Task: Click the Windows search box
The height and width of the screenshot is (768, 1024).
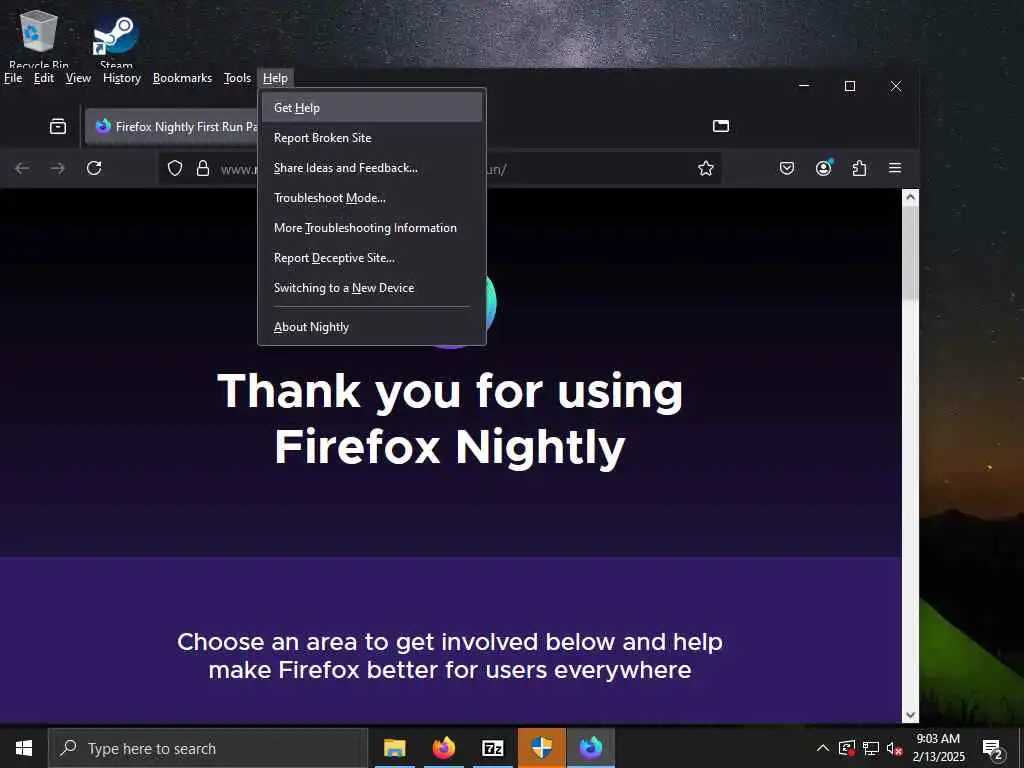Action: pyautogui.click(x=208, y=748)
